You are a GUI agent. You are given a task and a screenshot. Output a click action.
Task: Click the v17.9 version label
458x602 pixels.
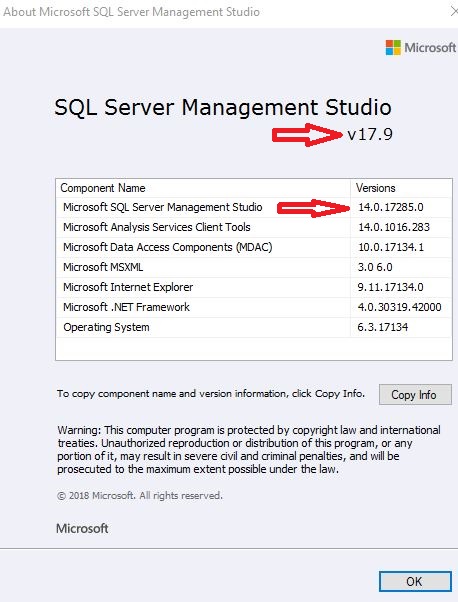[x=370, y=134]
